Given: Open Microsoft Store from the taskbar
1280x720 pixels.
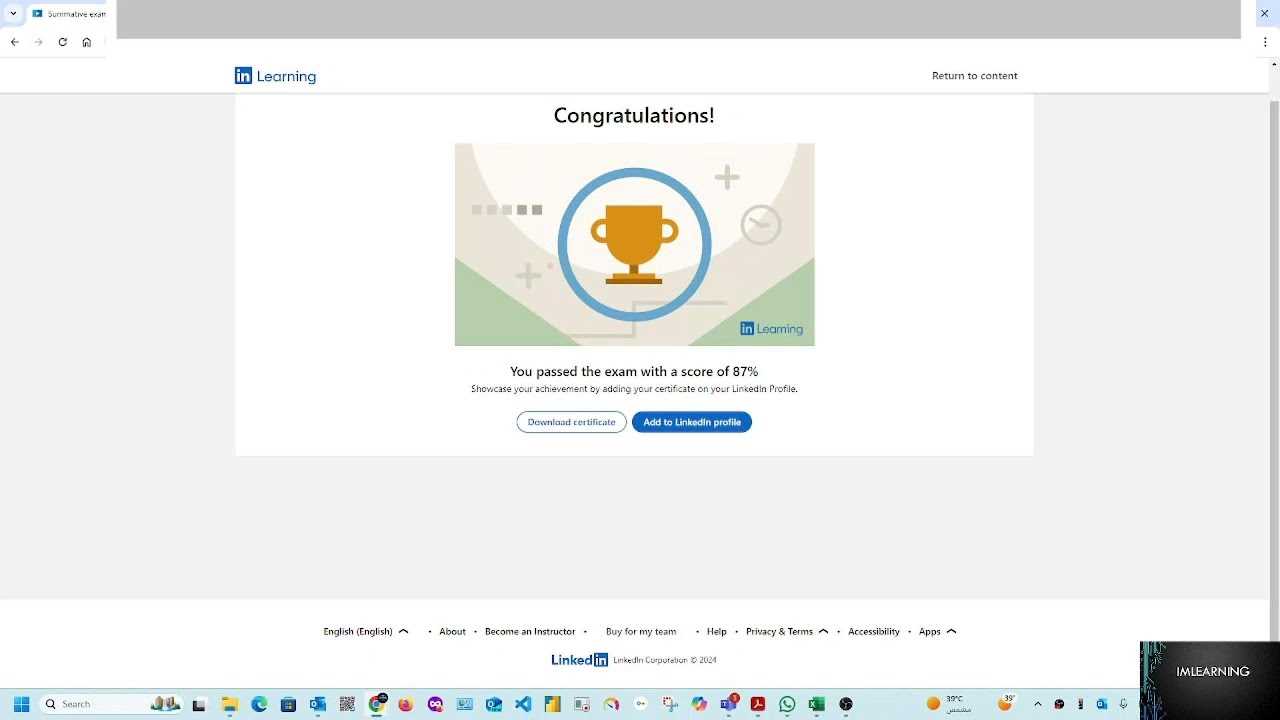Looking at the screenshot, I should (x=288, y=704).
